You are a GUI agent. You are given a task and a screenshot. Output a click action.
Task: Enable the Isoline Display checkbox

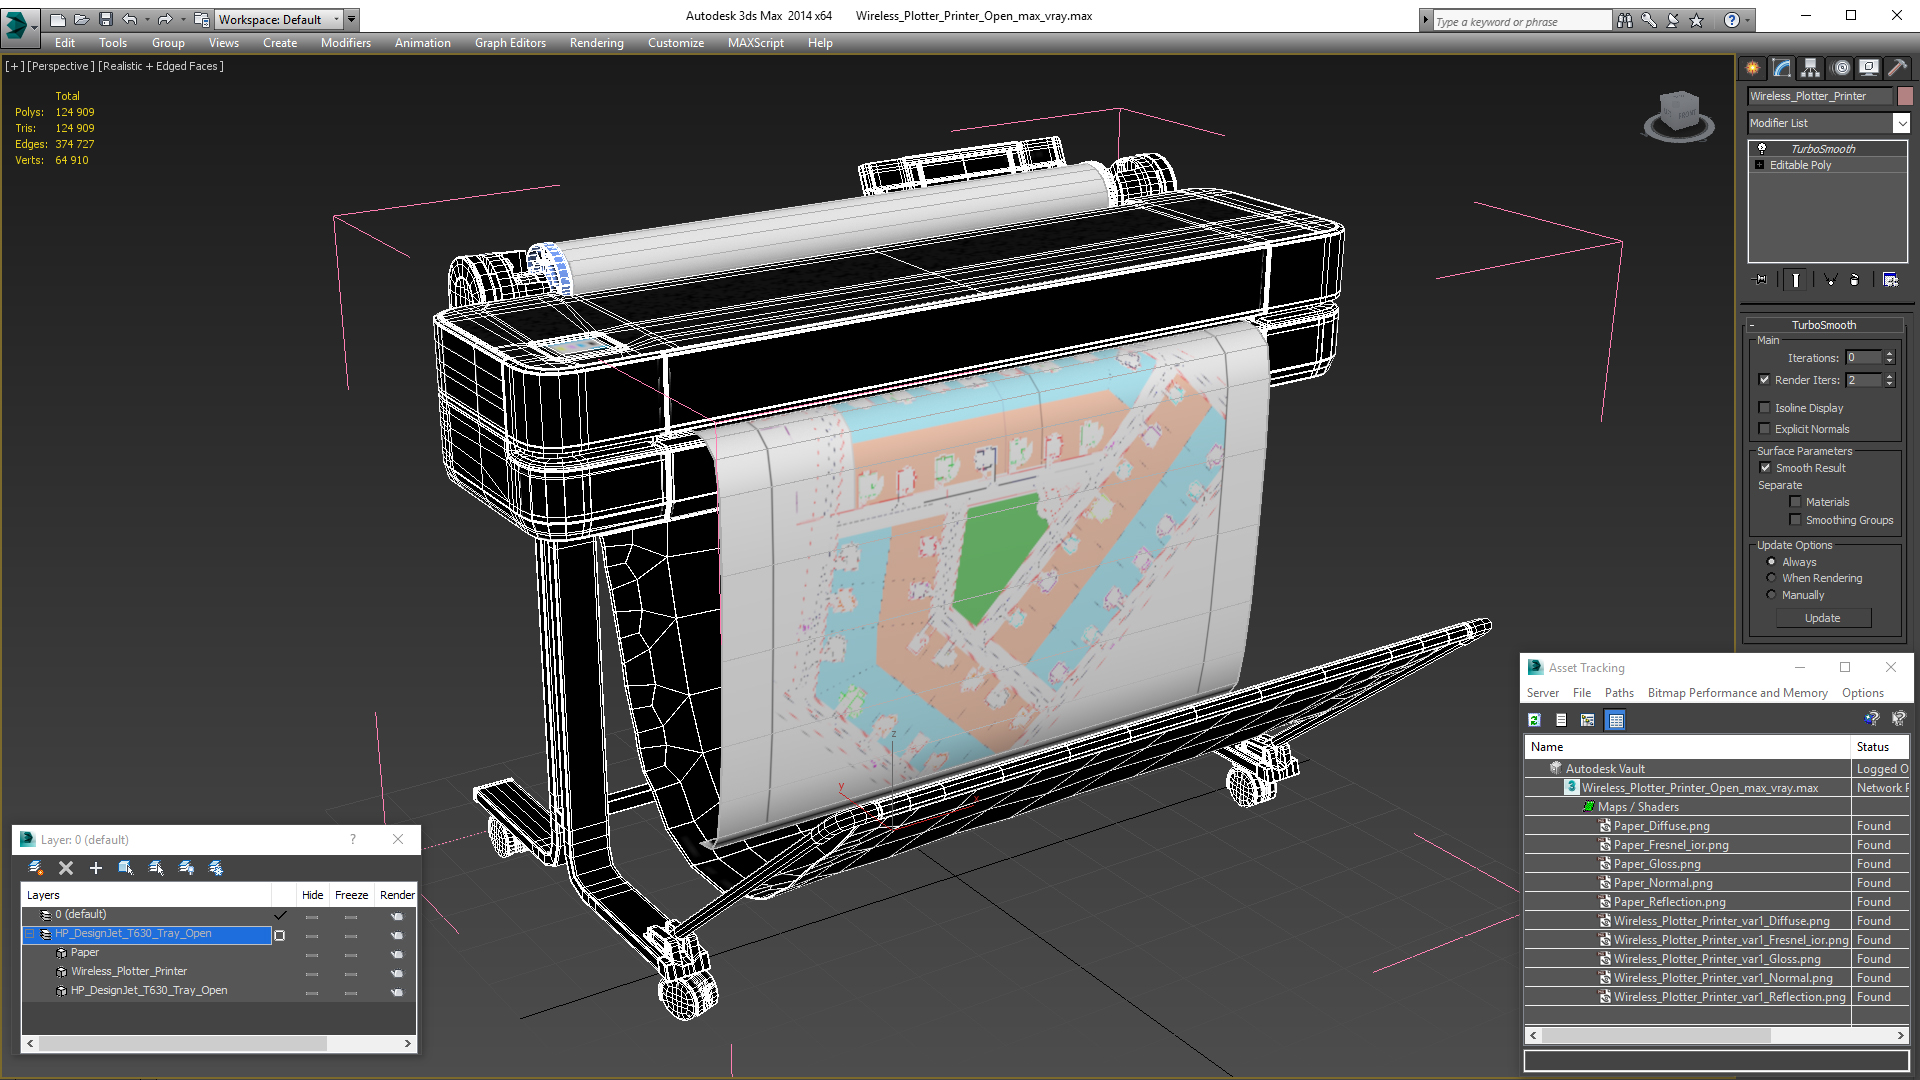[x=1765, y=408]
